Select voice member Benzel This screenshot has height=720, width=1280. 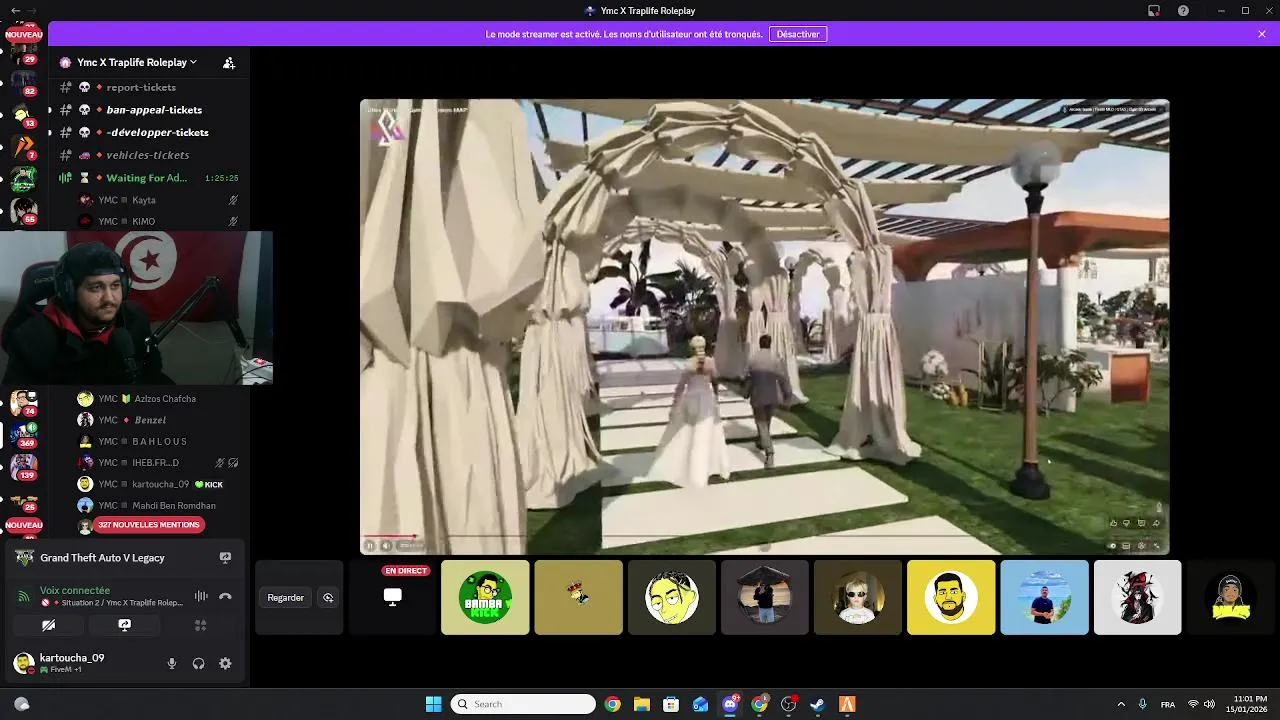click(x=160, y=420)
